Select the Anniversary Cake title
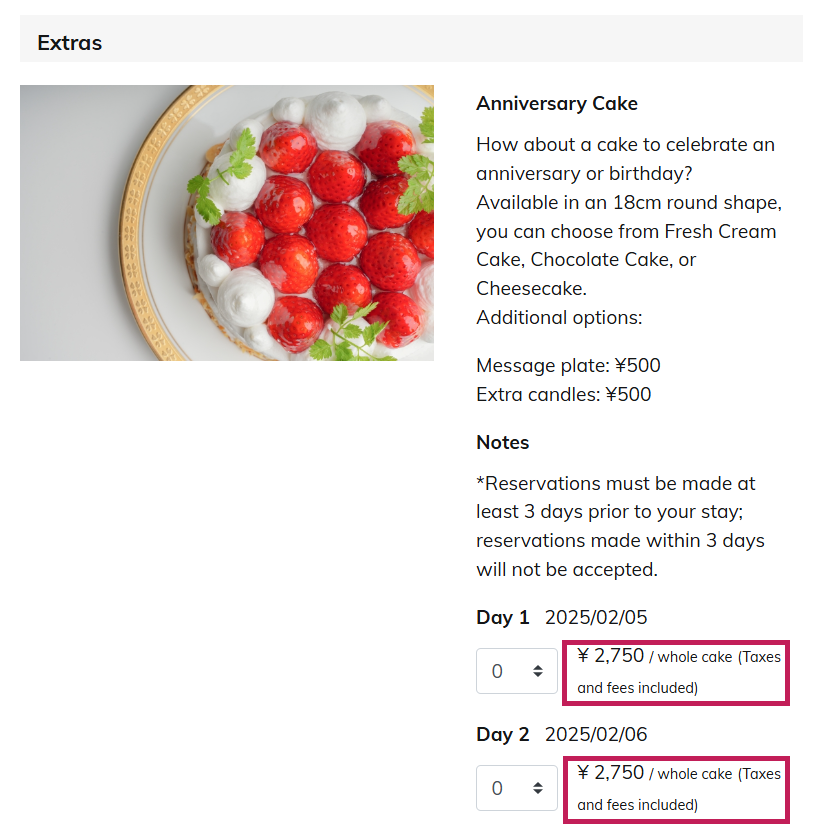The image size is (837, 833). point(557,104)
